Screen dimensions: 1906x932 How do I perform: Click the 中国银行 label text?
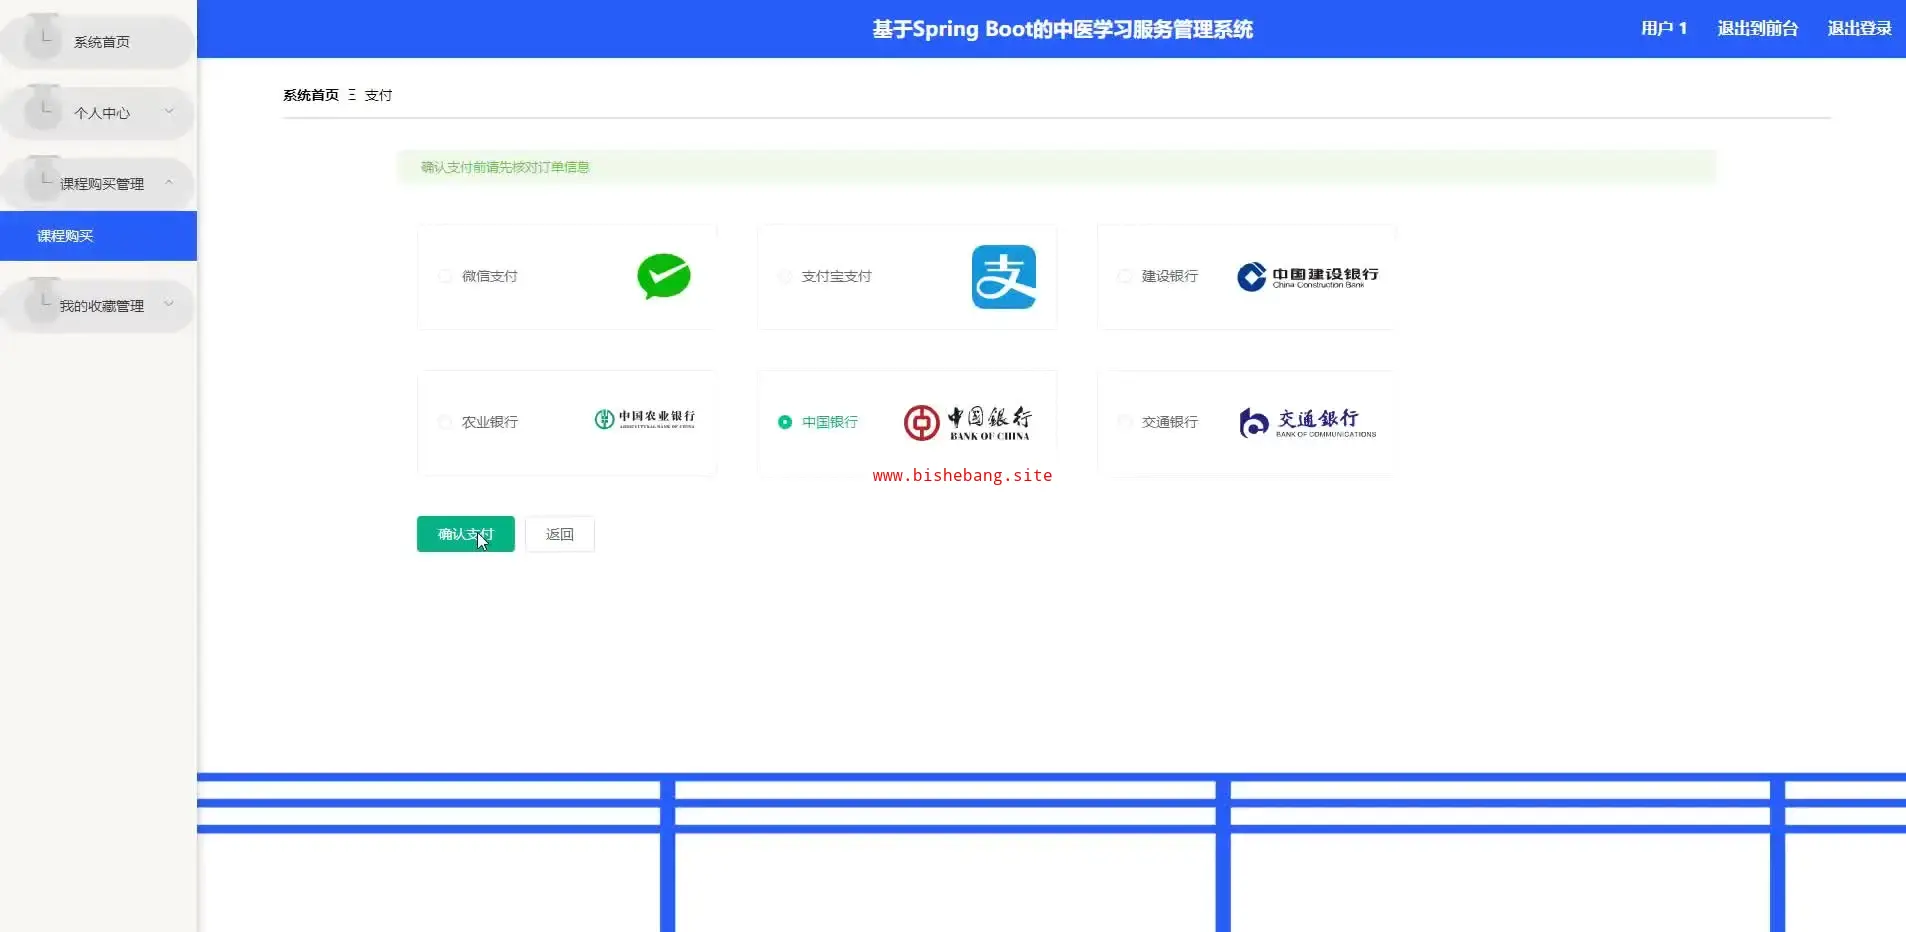point(830,423)
